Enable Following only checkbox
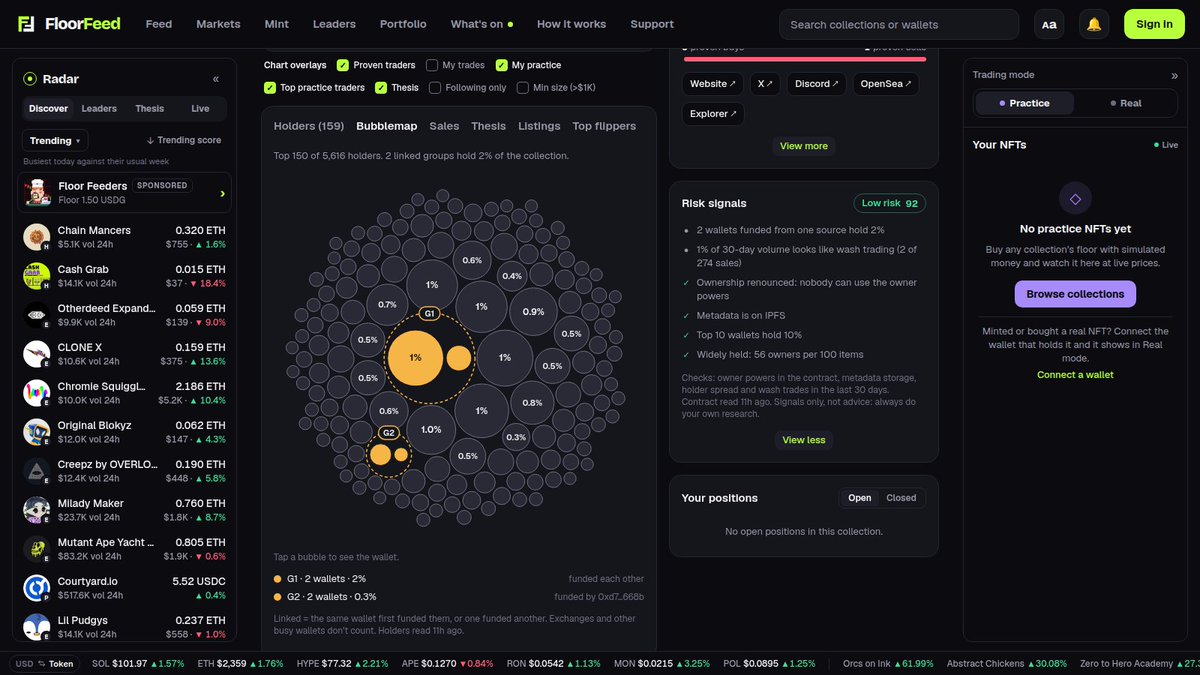This screenshot has height=675, width=1200. coord(435,88)
